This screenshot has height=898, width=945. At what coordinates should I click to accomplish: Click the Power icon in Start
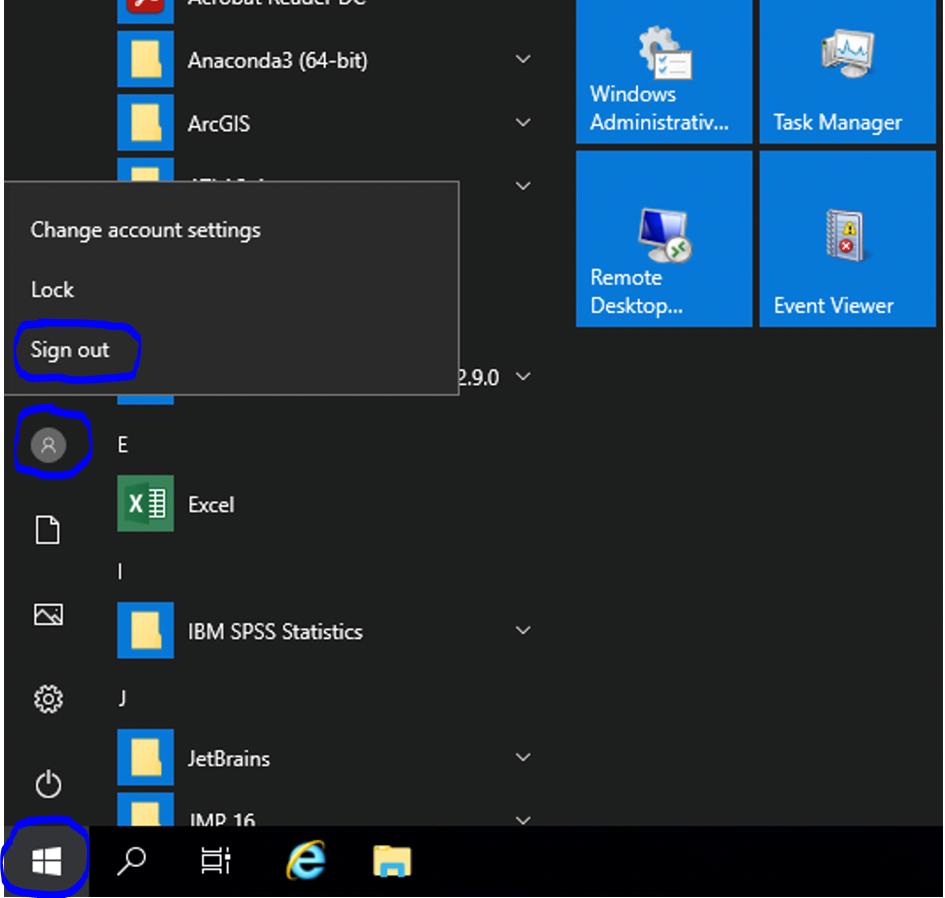pos(48,784)
